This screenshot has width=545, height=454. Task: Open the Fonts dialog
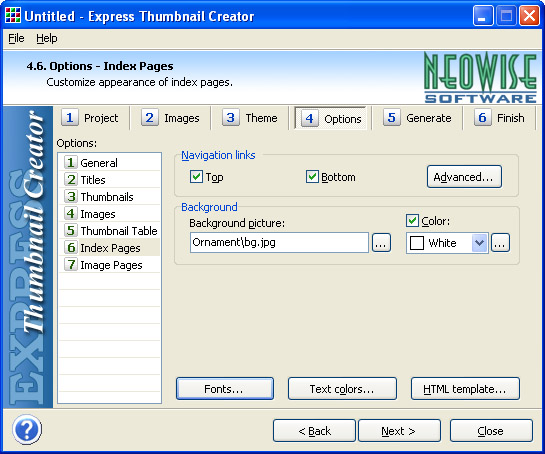225,389
